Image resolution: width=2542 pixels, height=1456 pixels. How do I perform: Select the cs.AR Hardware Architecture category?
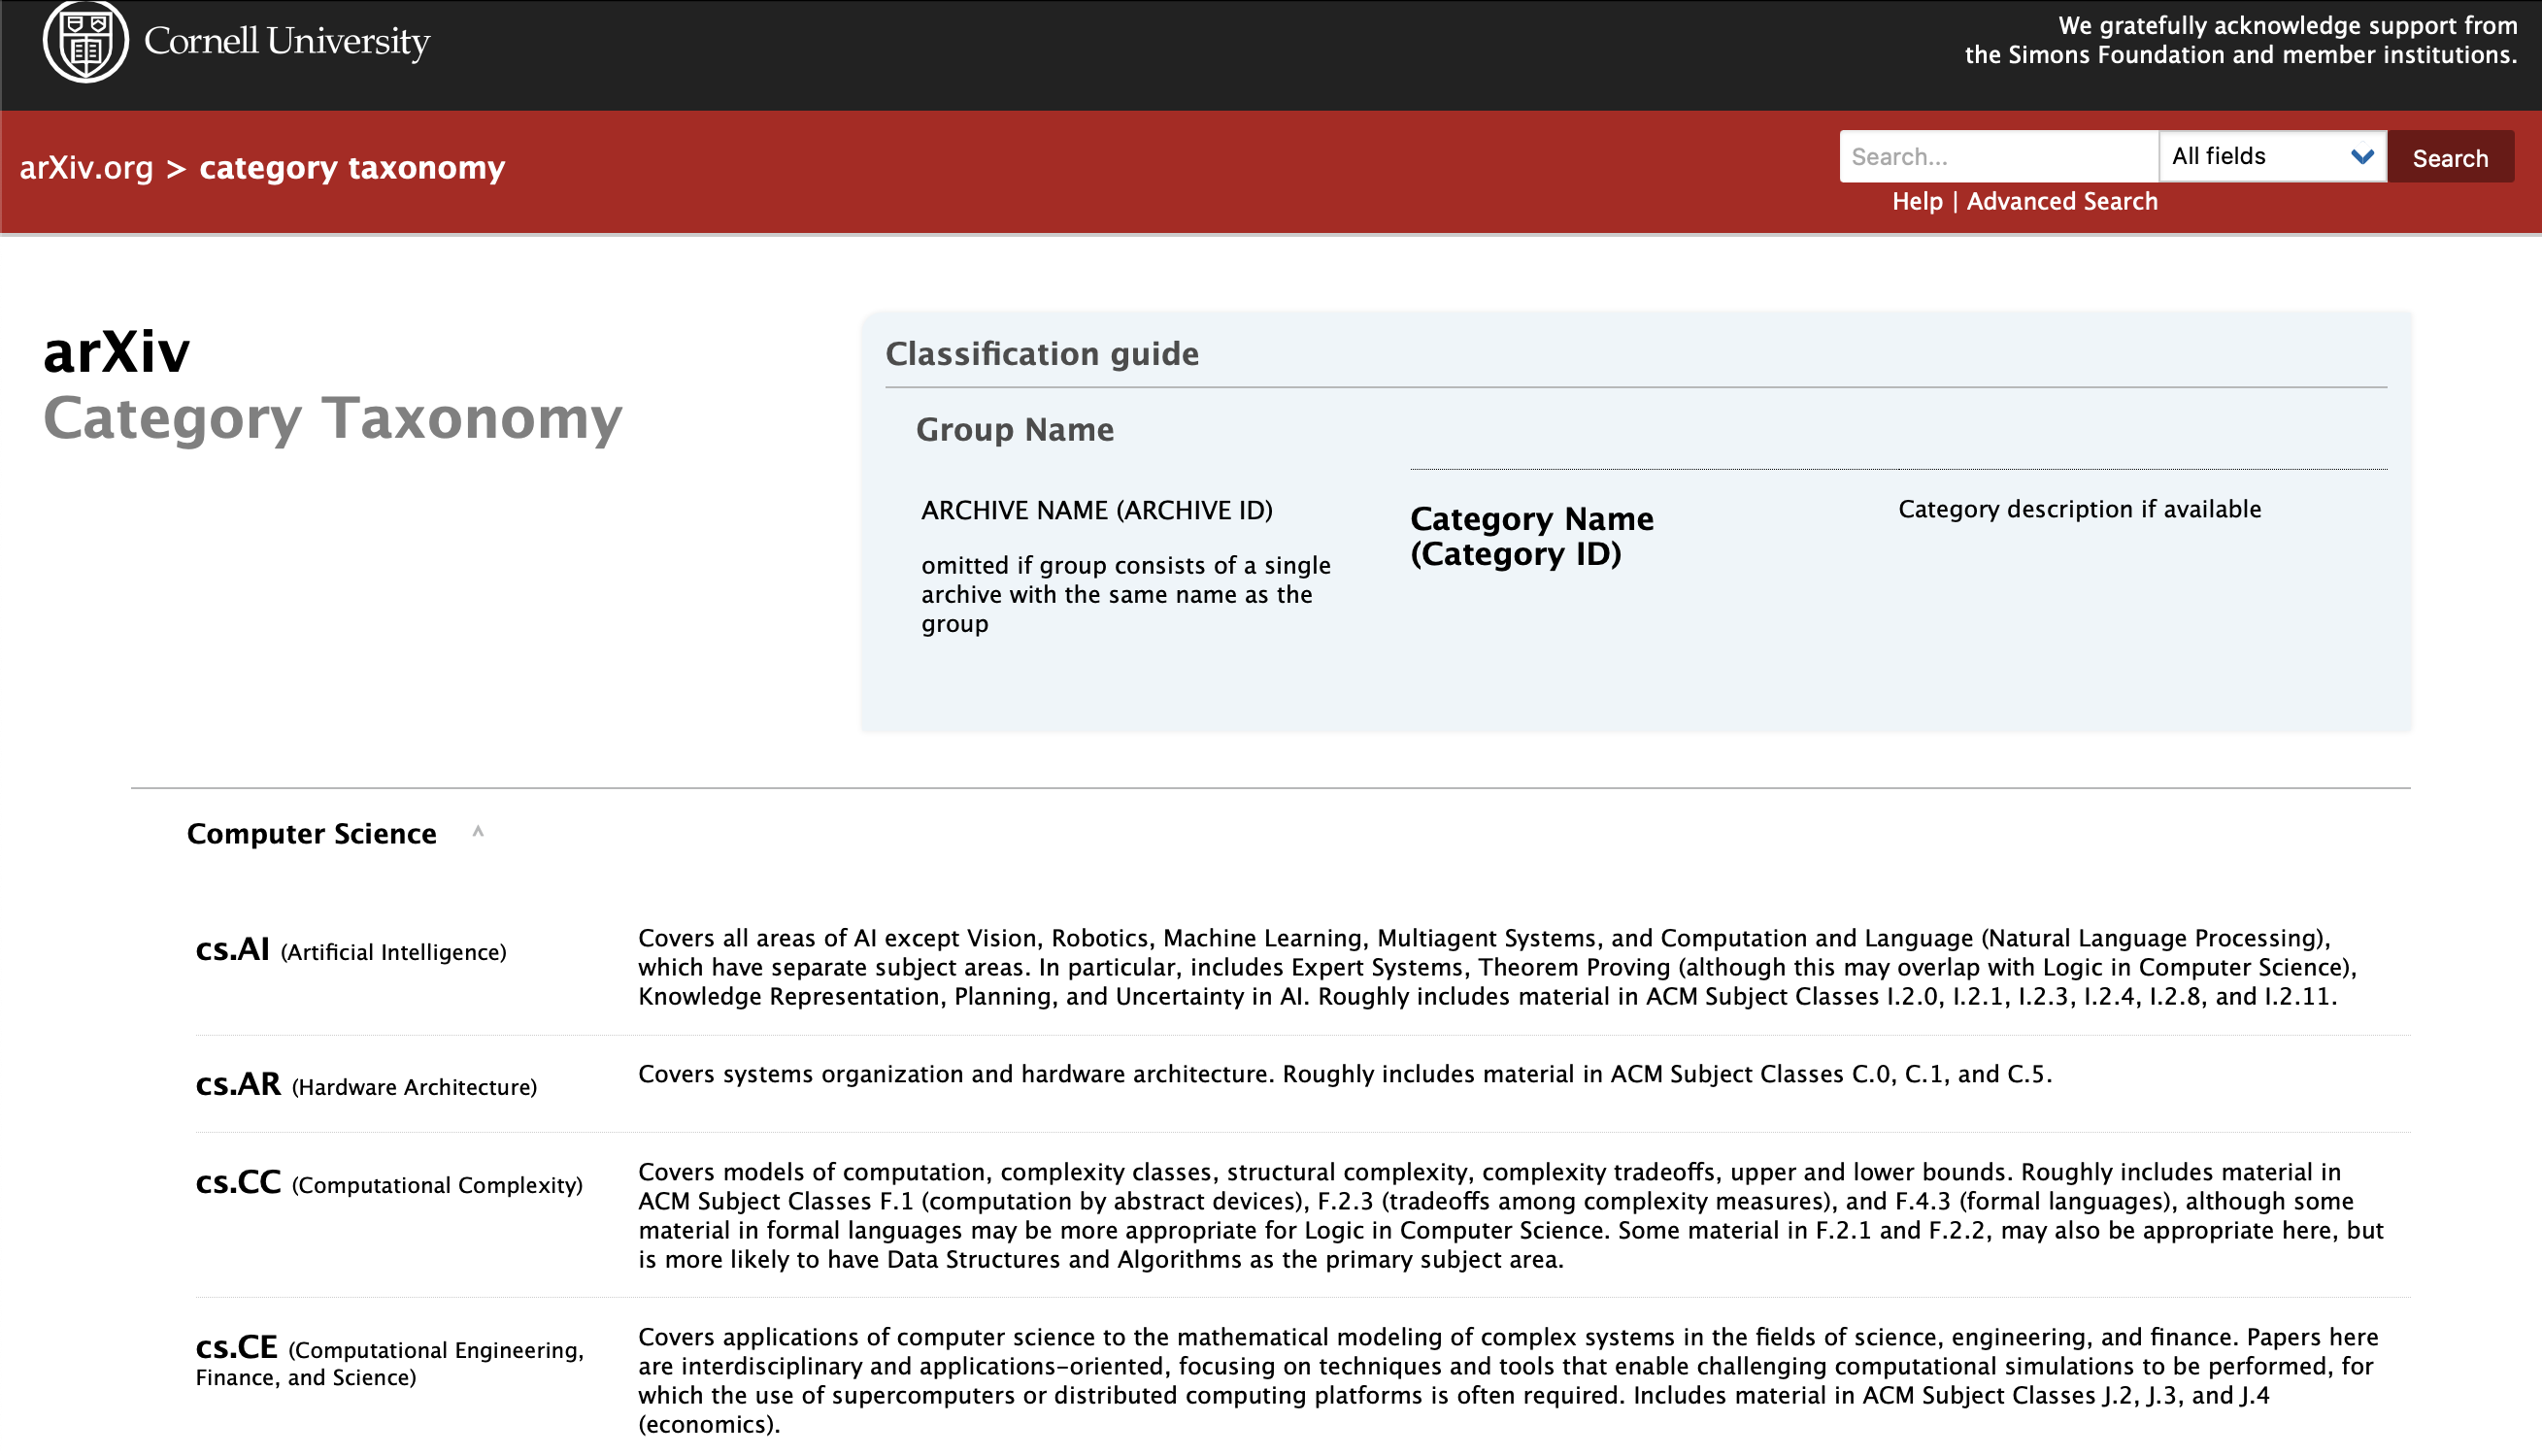[238, 1084]
